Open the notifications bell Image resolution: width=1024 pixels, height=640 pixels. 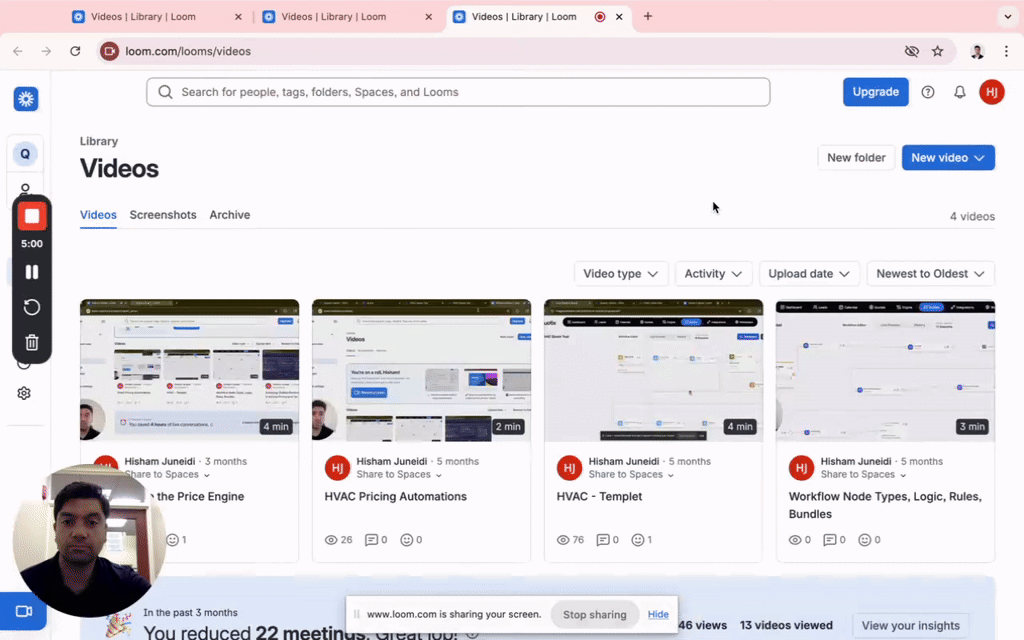tap(959, 92)
